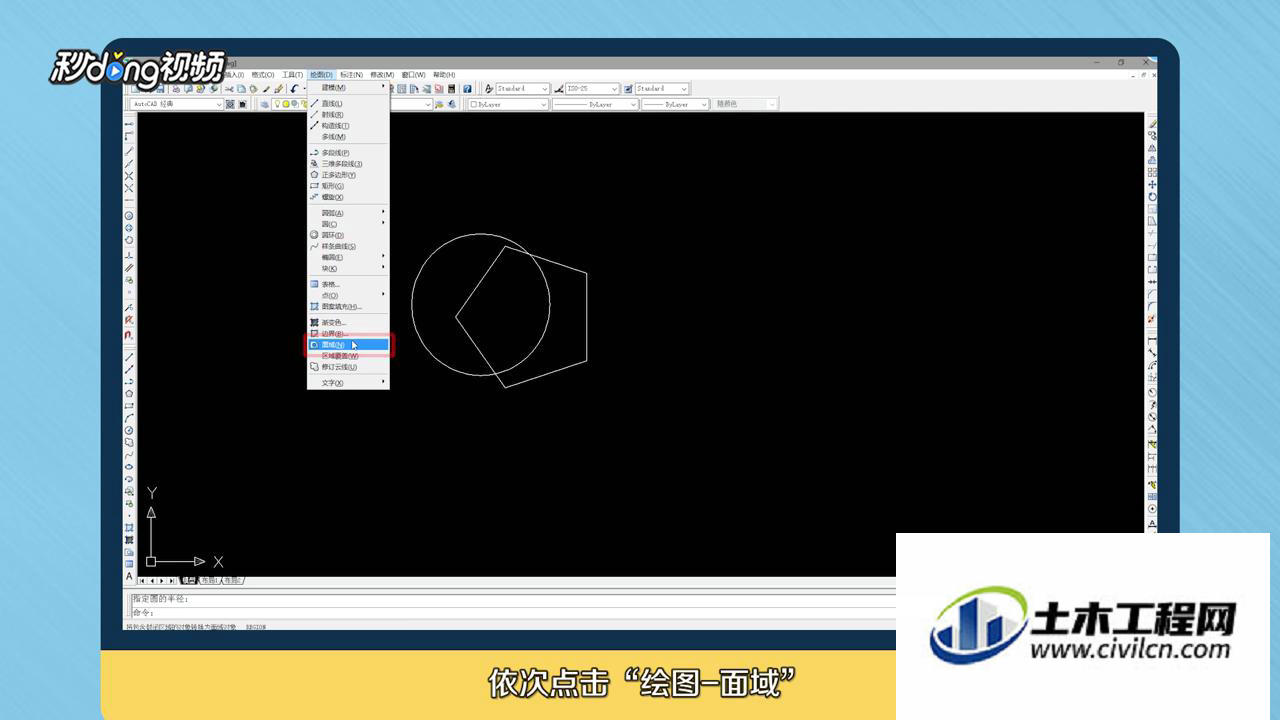The image size is (1280, 720).
Task: Expand the 建模(M) submenu
Action: point(348,87)
